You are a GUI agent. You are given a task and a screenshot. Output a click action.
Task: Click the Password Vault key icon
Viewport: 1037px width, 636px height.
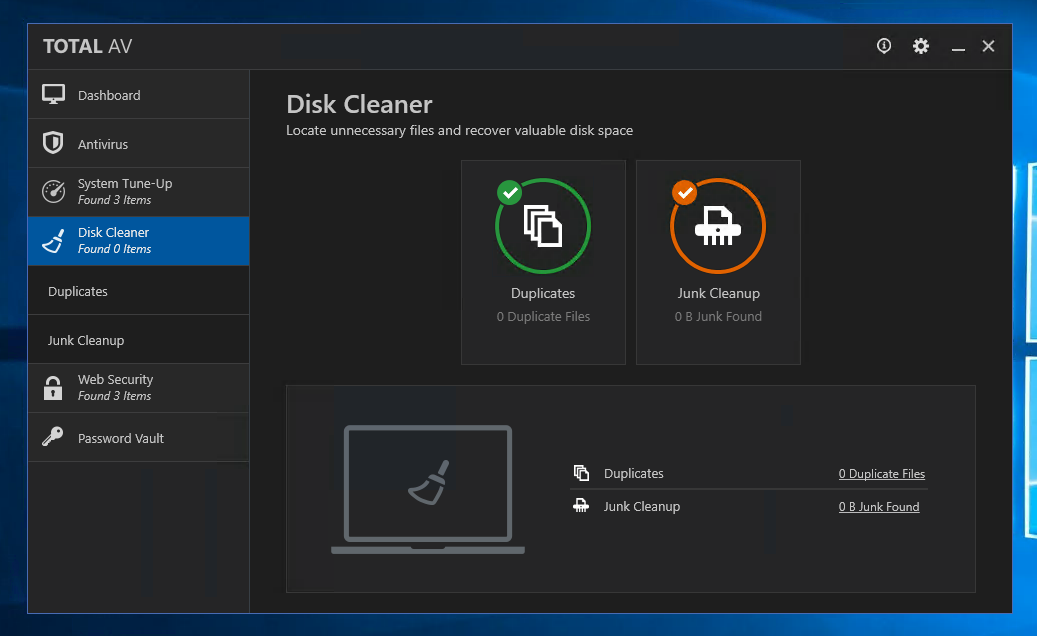[53, 436]
